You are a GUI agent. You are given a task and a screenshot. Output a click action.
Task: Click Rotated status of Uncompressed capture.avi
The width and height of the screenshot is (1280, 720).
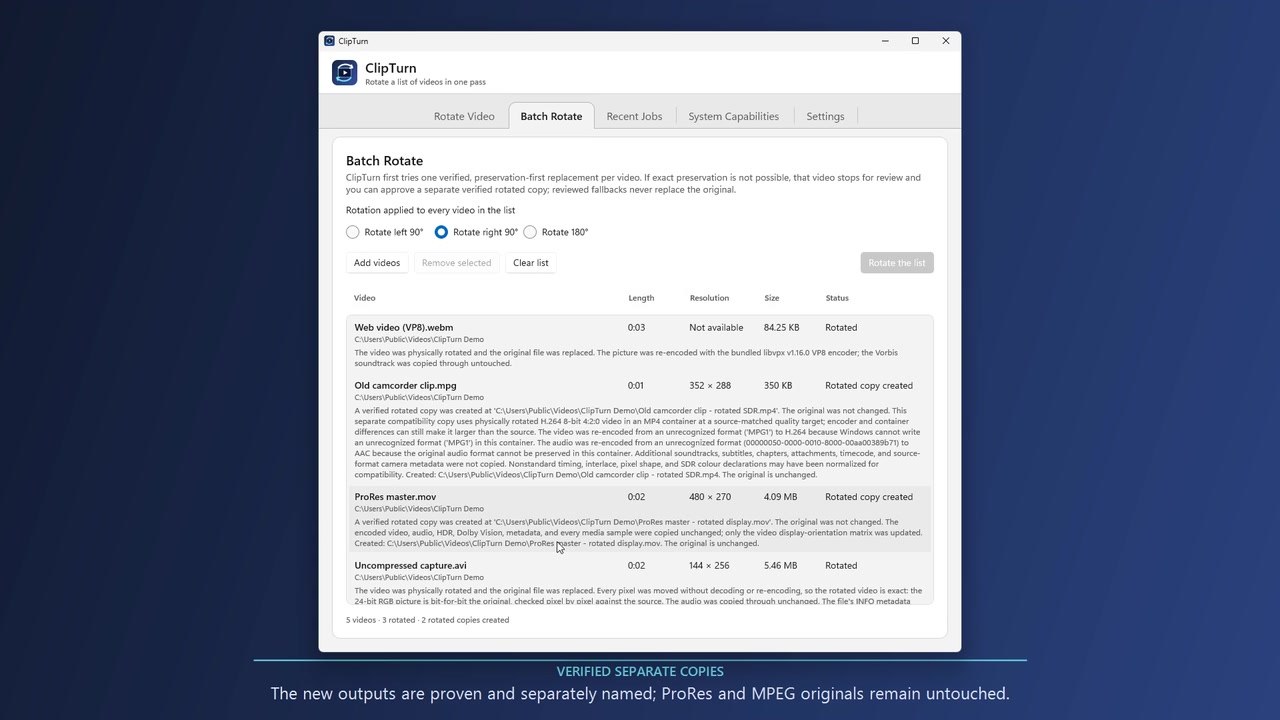click(x=841, y=566)
